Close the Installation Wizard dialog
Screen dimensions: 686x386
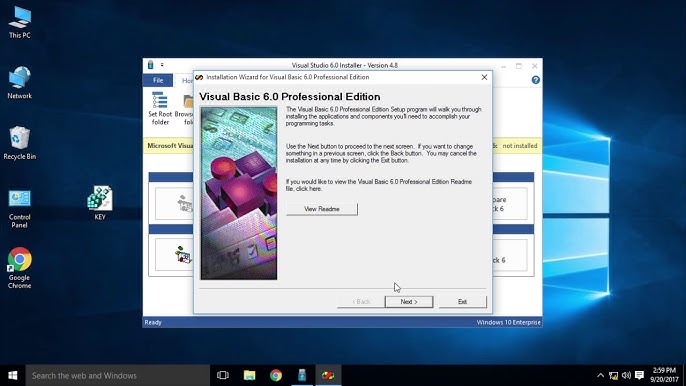484,77
